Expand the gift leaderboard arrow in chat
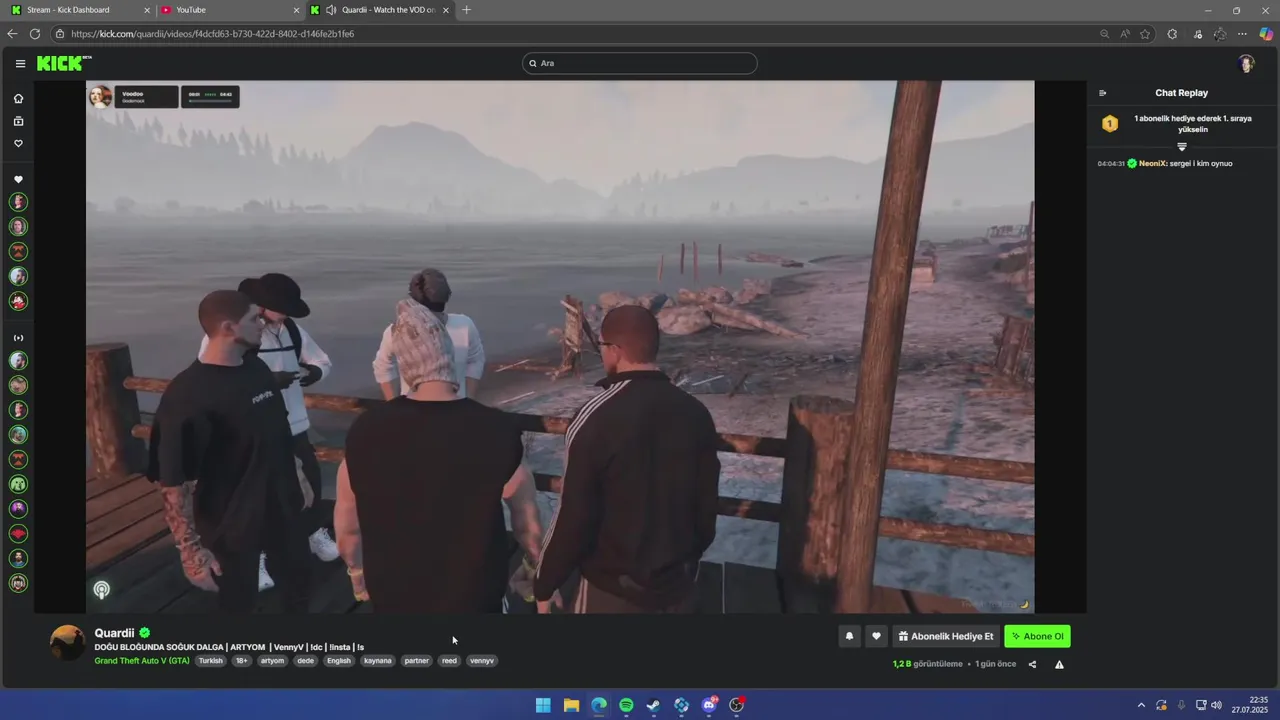This screenshot has width=1280, height=720. [x=1181, y=147]
